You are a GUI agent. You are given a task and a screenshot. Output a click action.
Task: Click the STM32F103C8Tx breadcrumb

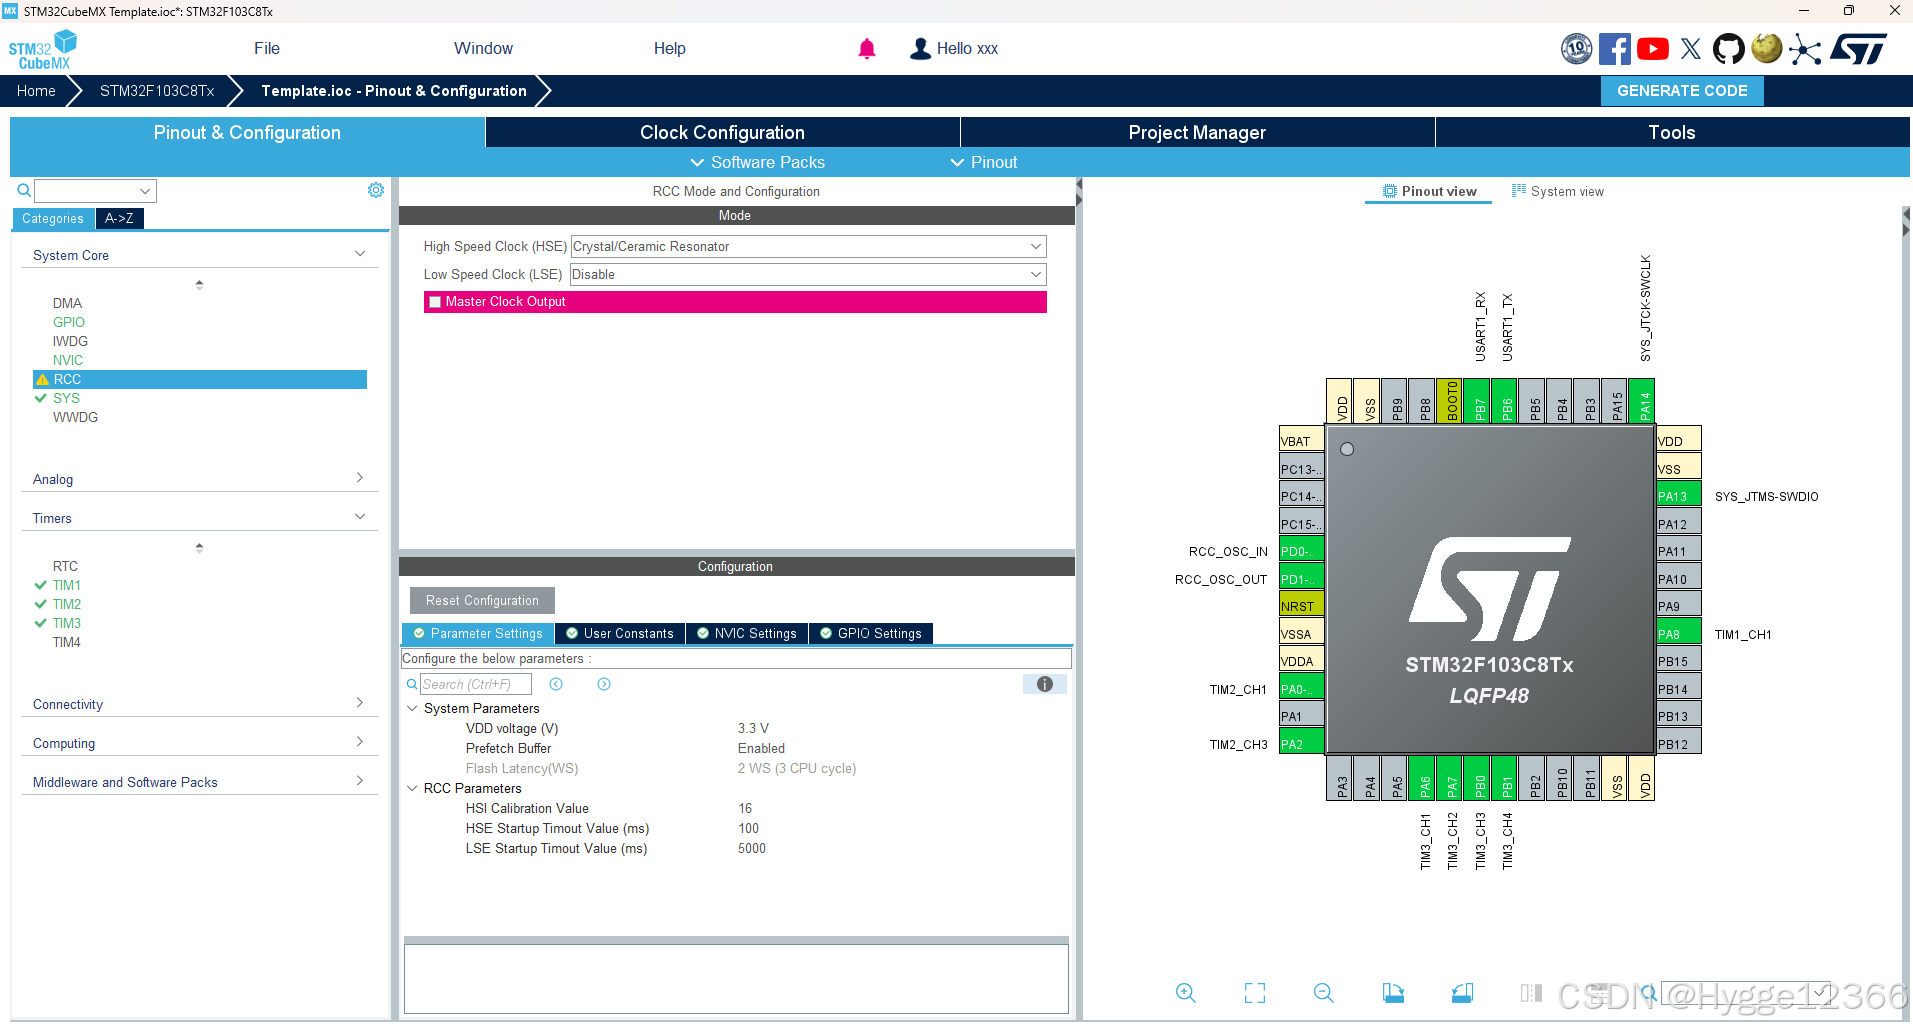(157, 90)
